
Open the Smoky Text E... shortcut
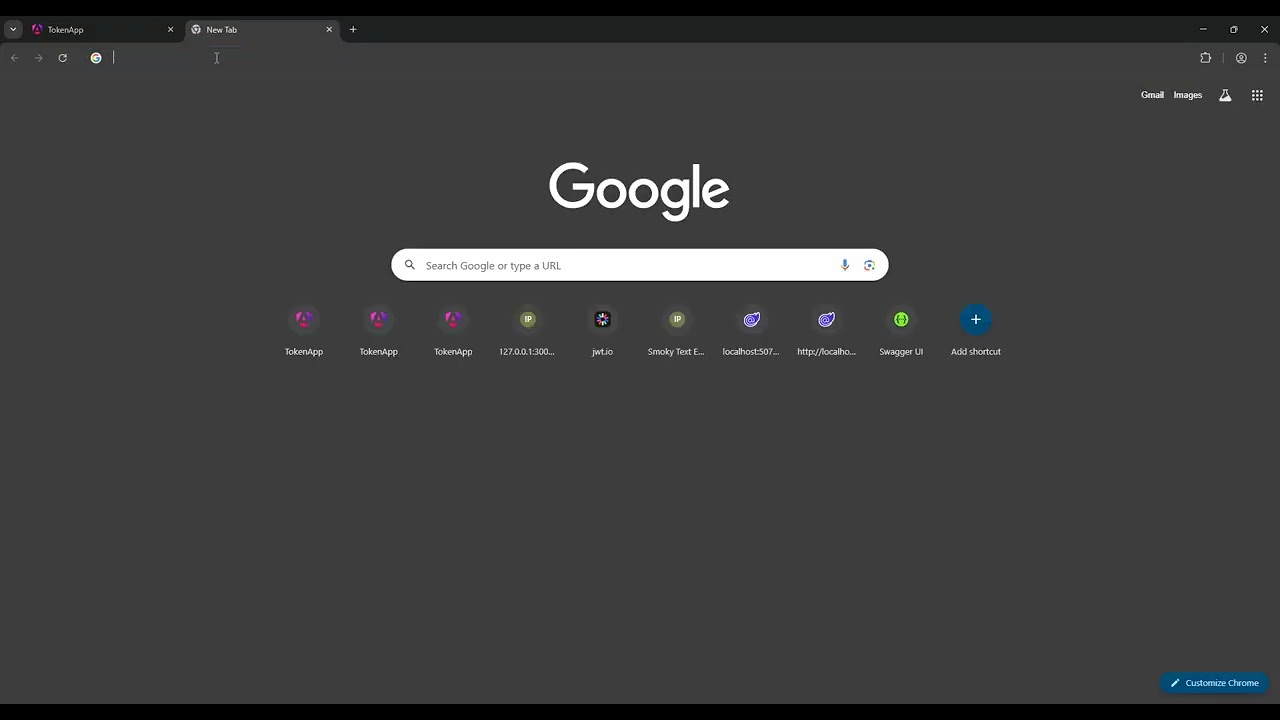tap(677, 331)
